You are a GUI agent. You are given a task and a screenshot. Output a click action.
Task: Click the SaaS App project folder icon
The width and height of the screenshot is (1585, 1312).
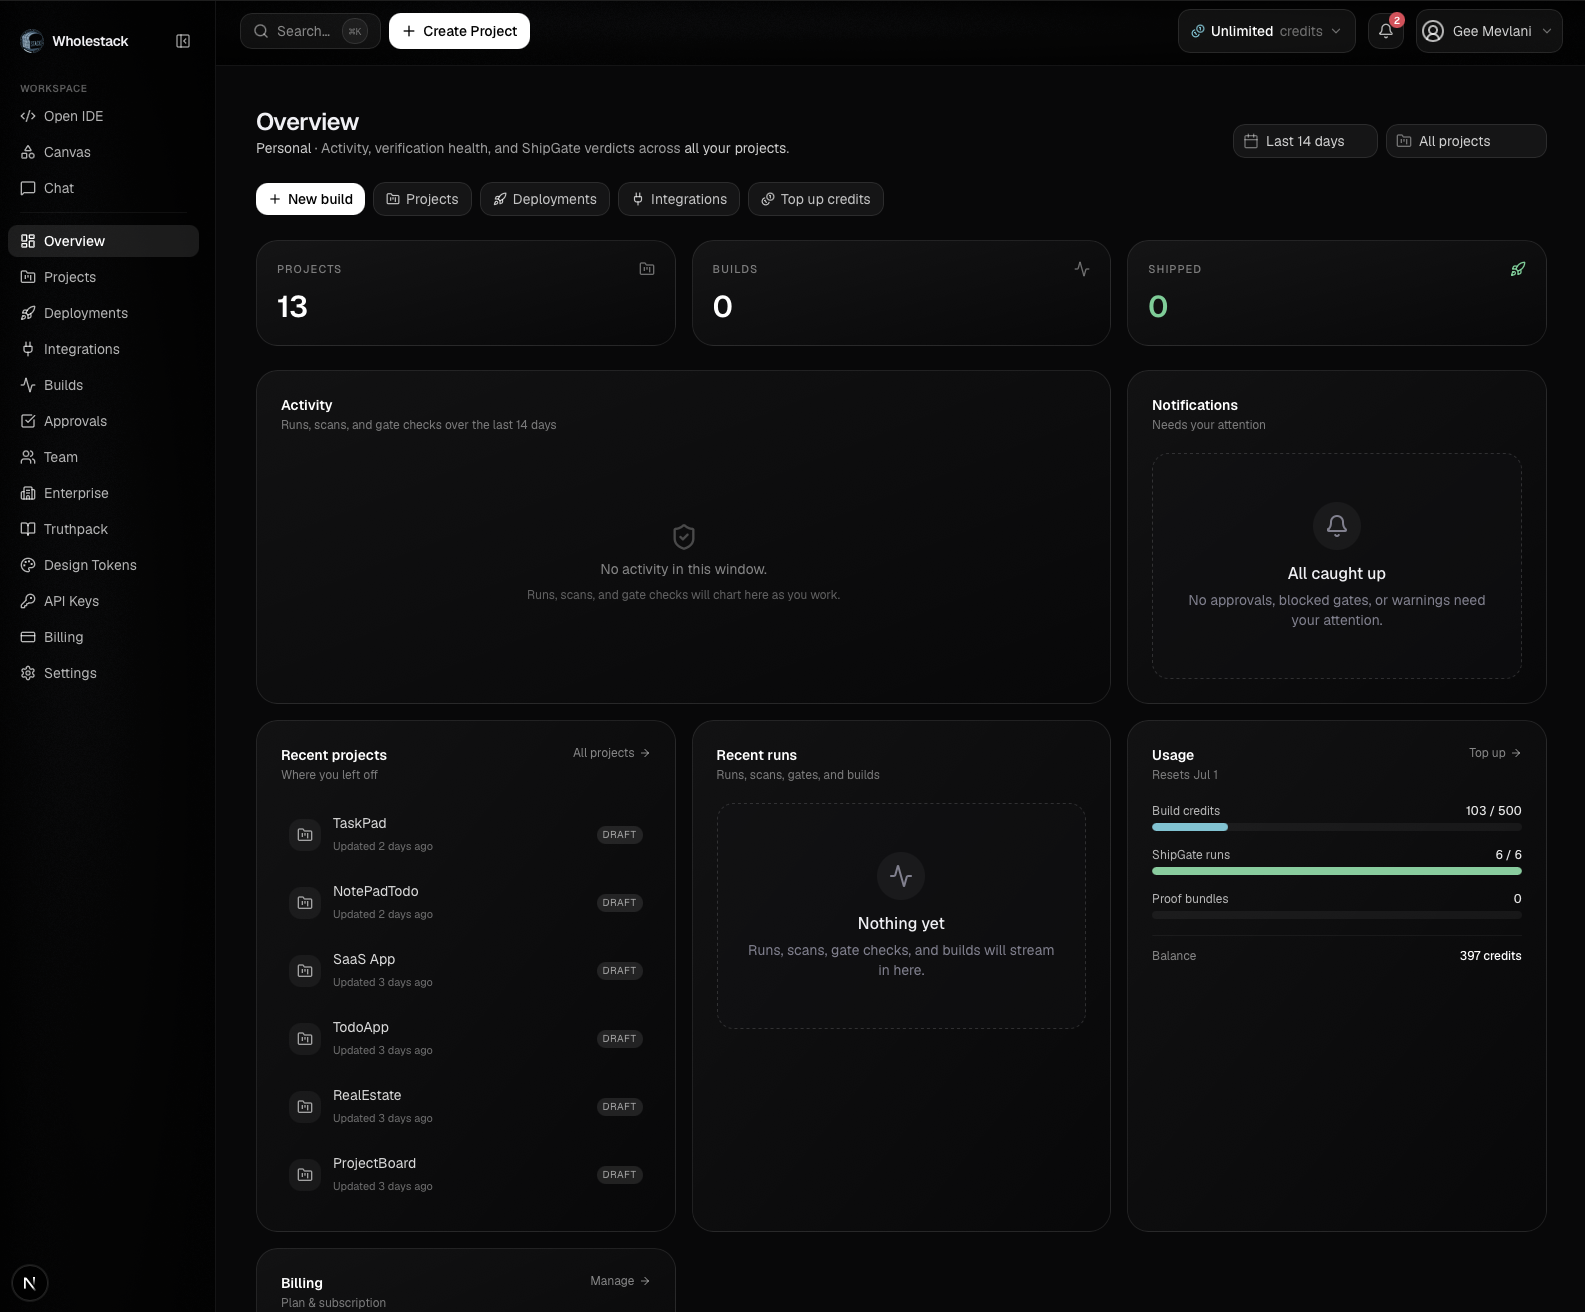pyautogui.click(x=305, y=971)
